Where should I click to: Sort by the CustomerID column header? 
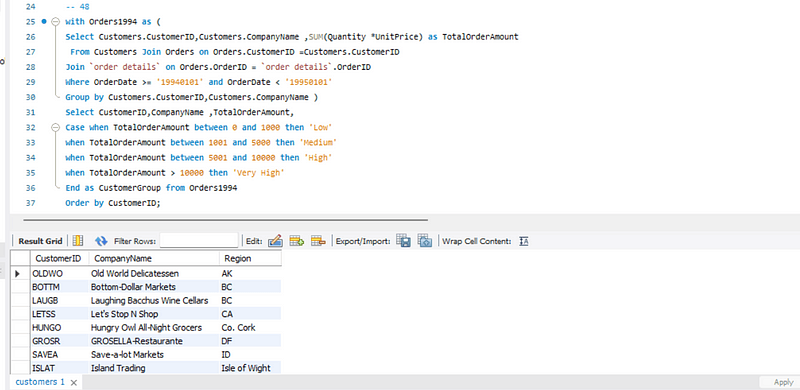[x=60, y=258]
